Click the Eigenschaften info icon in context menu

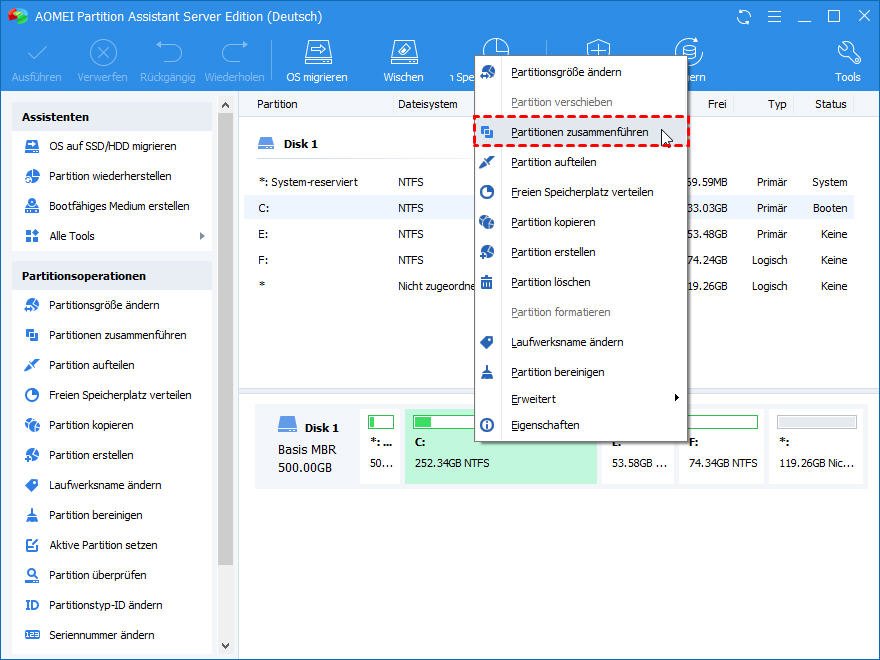(487, 425)
